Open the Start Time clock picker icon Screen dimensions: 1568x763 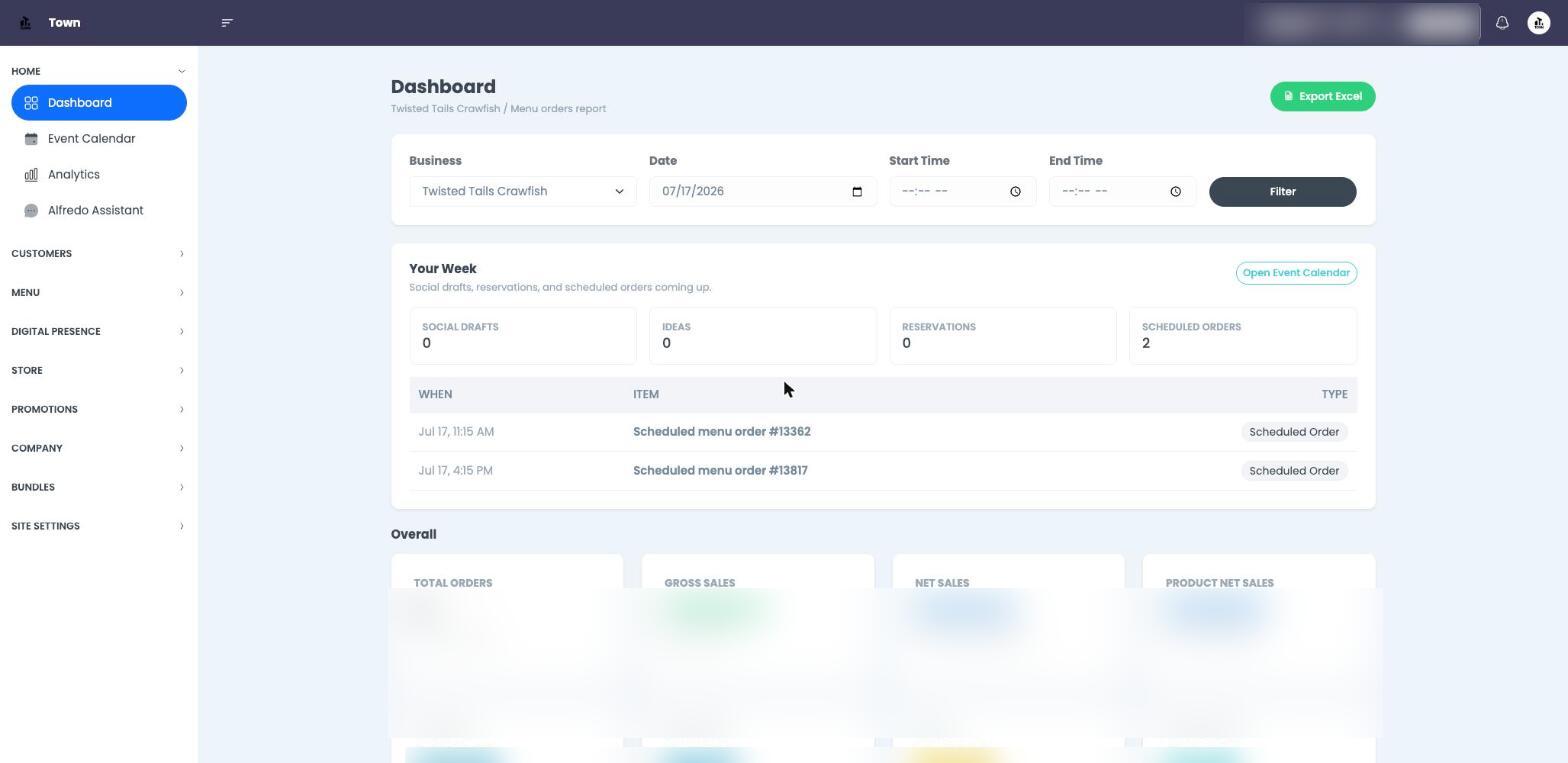pyautogui.click(x=1015, y=192)
